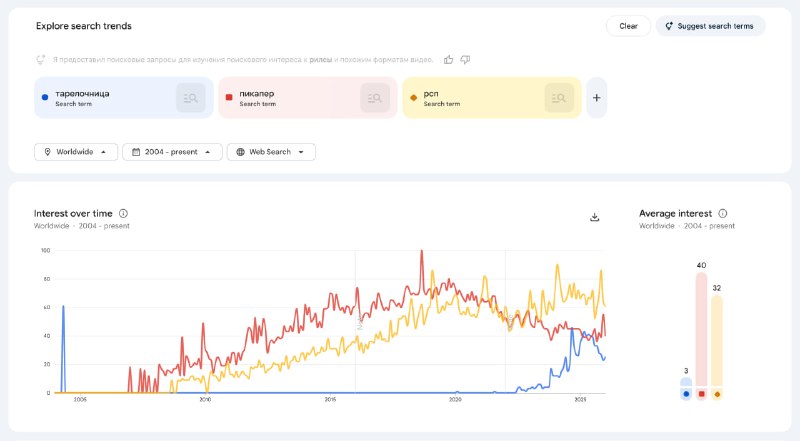Image resolution: width=800 pixels, height=441 pixels.
Task: Click the lightbulb sparkle suggestion icon
Action: 41,59
